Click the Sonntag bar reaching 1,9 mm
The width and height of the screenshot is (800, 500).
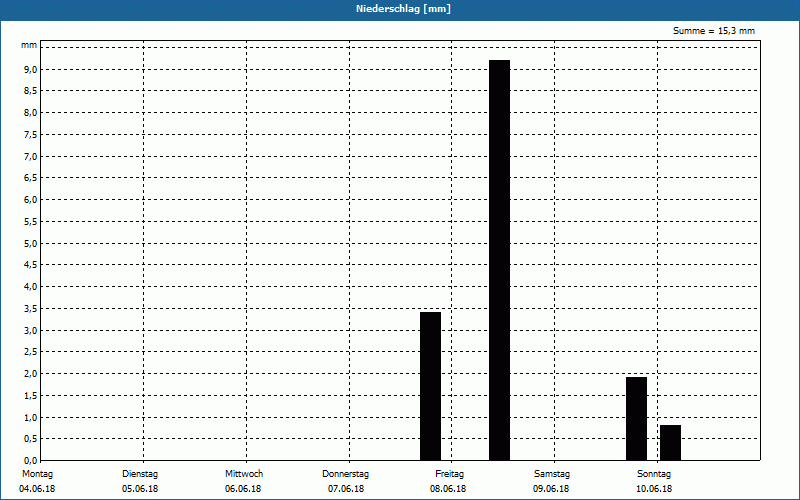click(636, 419)
